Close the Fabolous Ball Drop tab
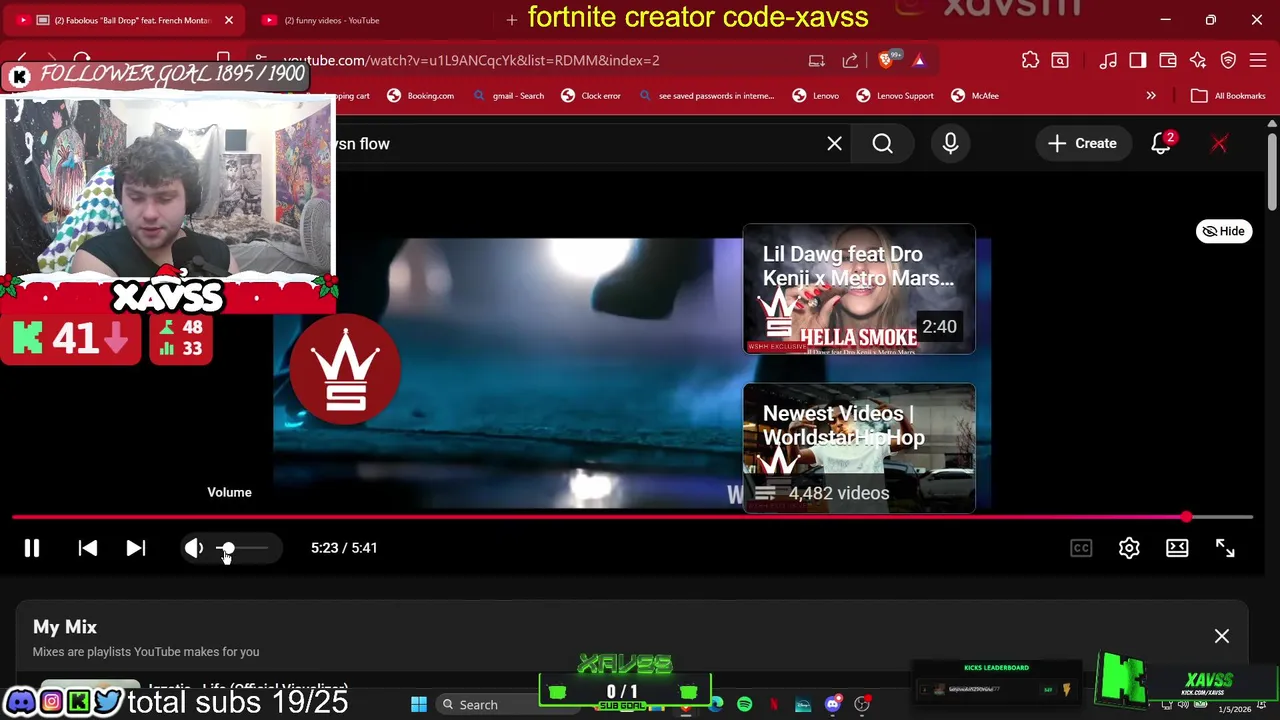Viewport: 1280px width, 720px height. pyautogui.click(x=228, y=20)
